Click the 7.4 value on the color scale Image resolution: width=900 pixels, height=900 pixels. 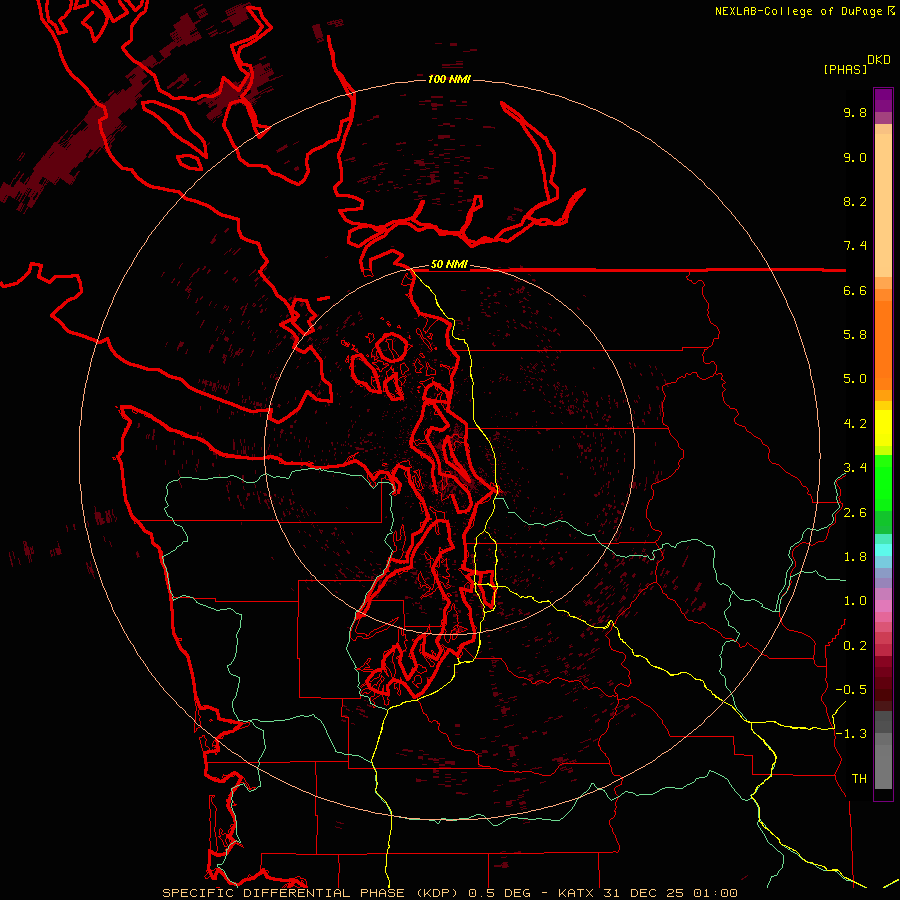tap(855, 246)
